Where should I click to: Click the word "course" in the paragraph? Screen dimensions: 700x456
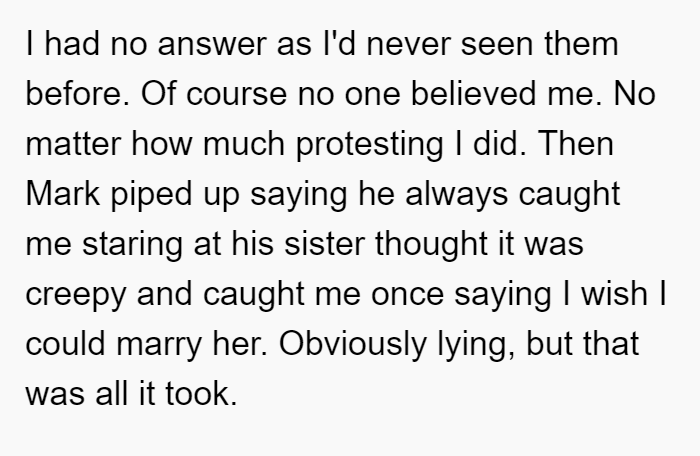pyautogui.click(x=236, y=95)
